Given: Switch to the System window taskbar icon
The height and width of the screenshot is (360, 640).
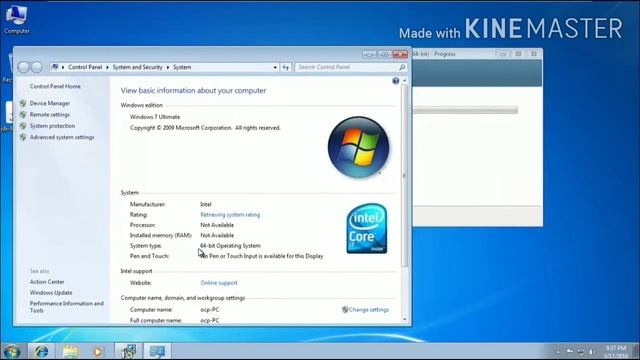Looking at the screenshot, I should (x=157, y=351).
